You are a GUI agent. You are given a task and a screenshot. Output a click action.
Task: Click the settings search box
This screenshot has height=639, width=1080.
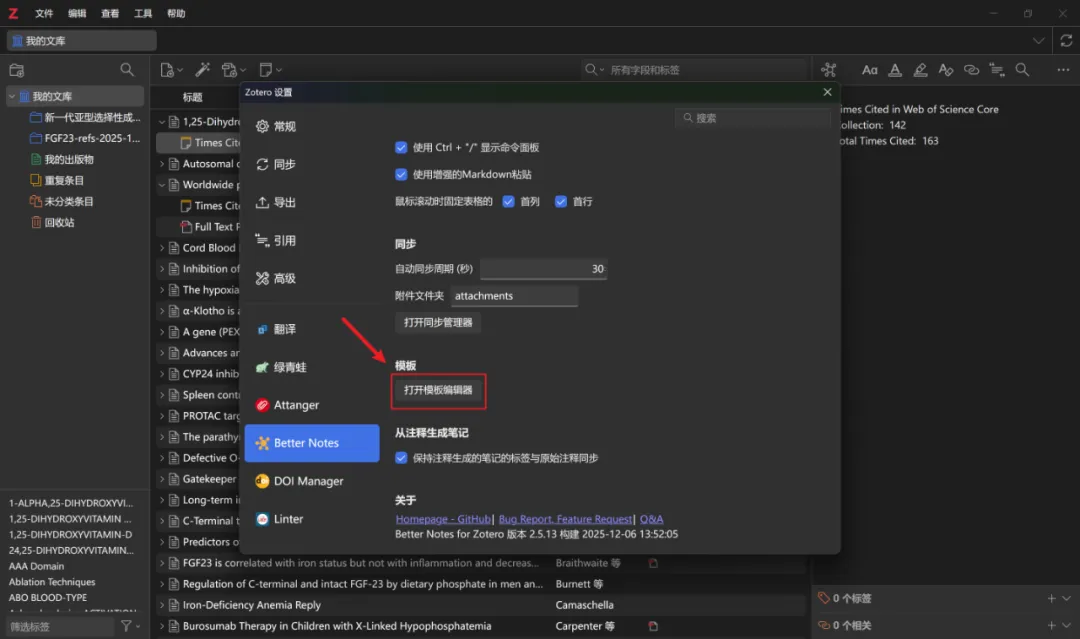[753, 118]
